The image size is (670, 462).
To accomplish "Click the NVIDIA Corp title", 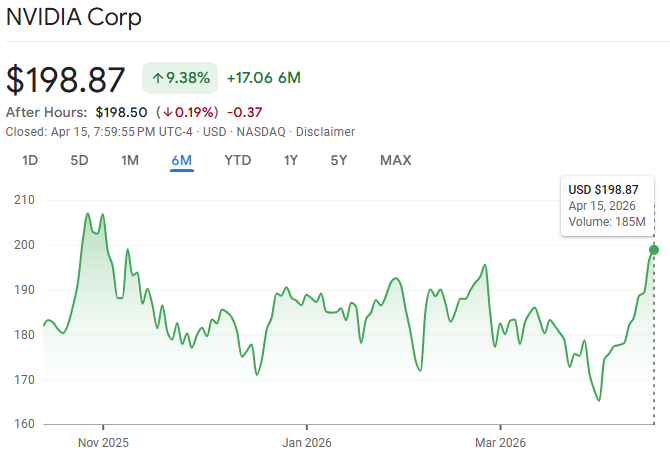I will 73,17.
